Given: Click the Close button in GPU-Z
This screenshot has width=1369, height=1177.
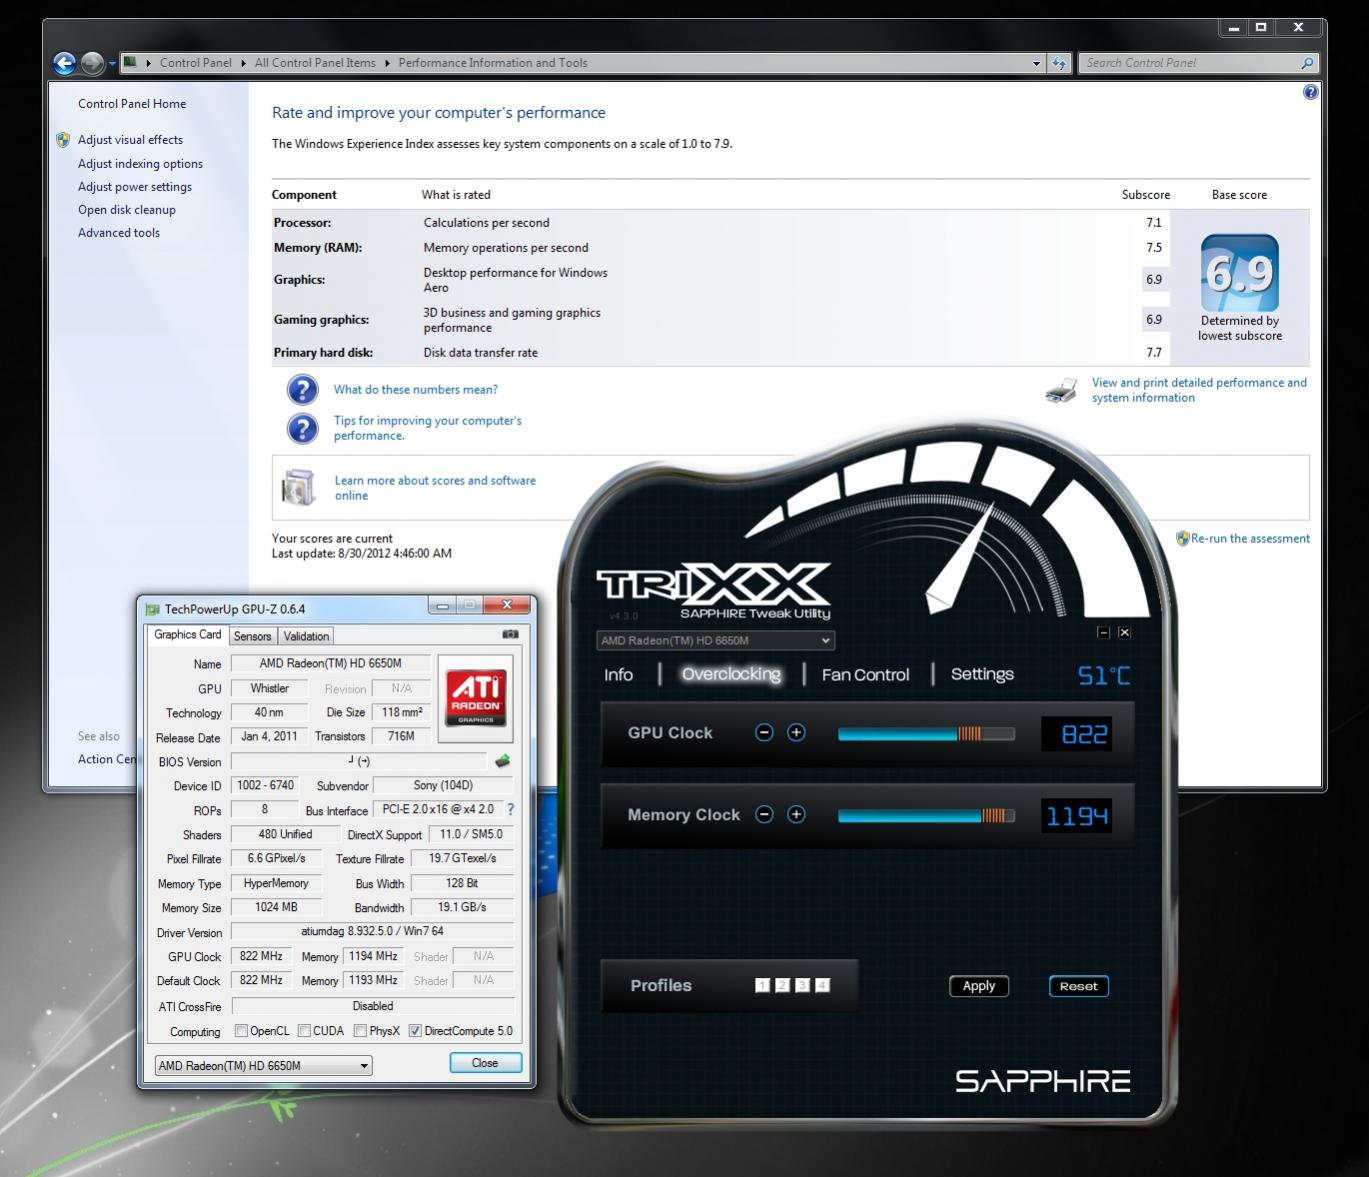Looking at the screenshot, I should pyautogui.click(x=485, y=1063).
